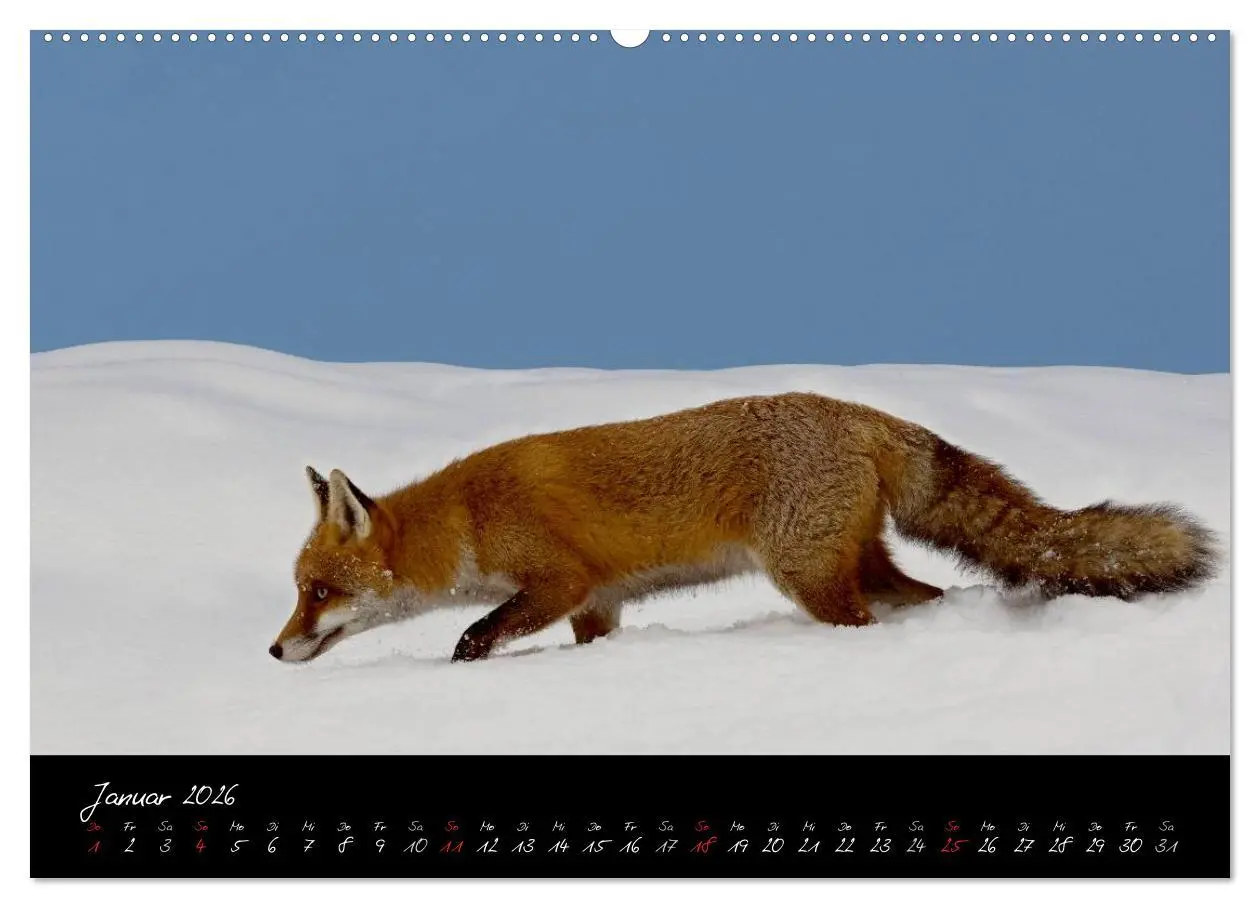The width and height of the screenshot is (1260, 908).
Task: Choose date 31 at the row's end
Action: 1166,846
